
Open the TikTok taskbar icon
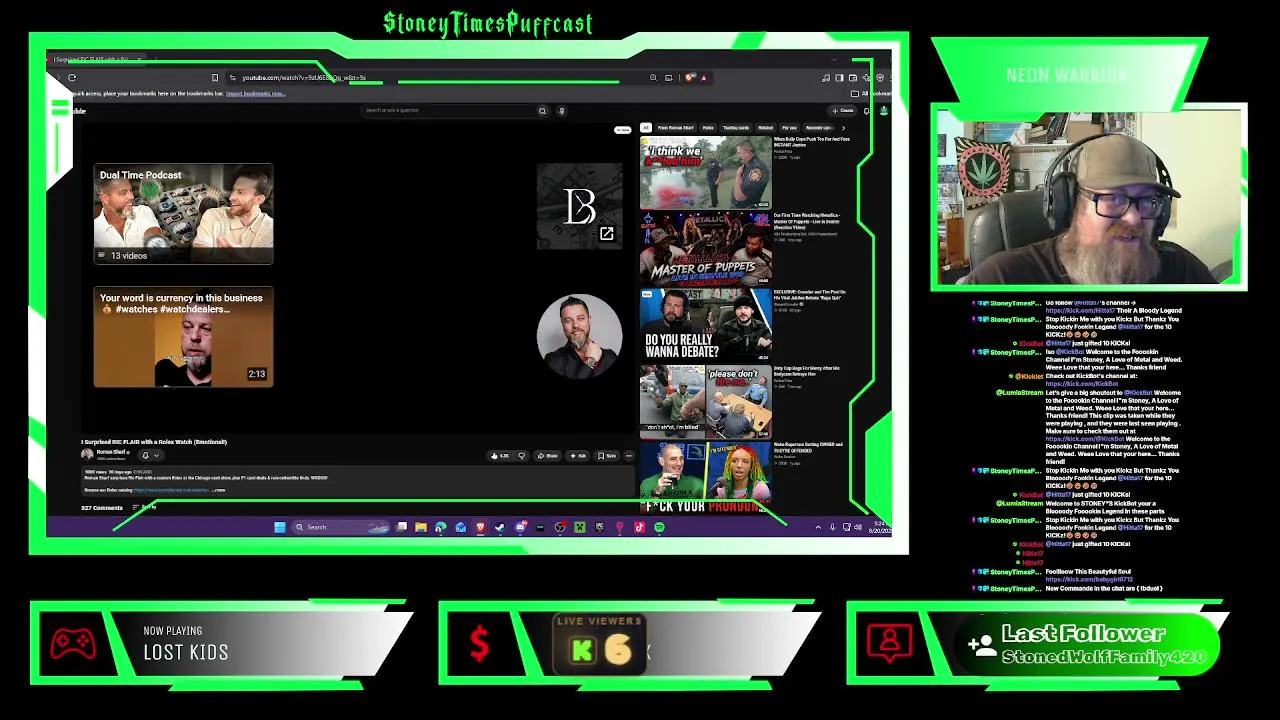[639, 527]
